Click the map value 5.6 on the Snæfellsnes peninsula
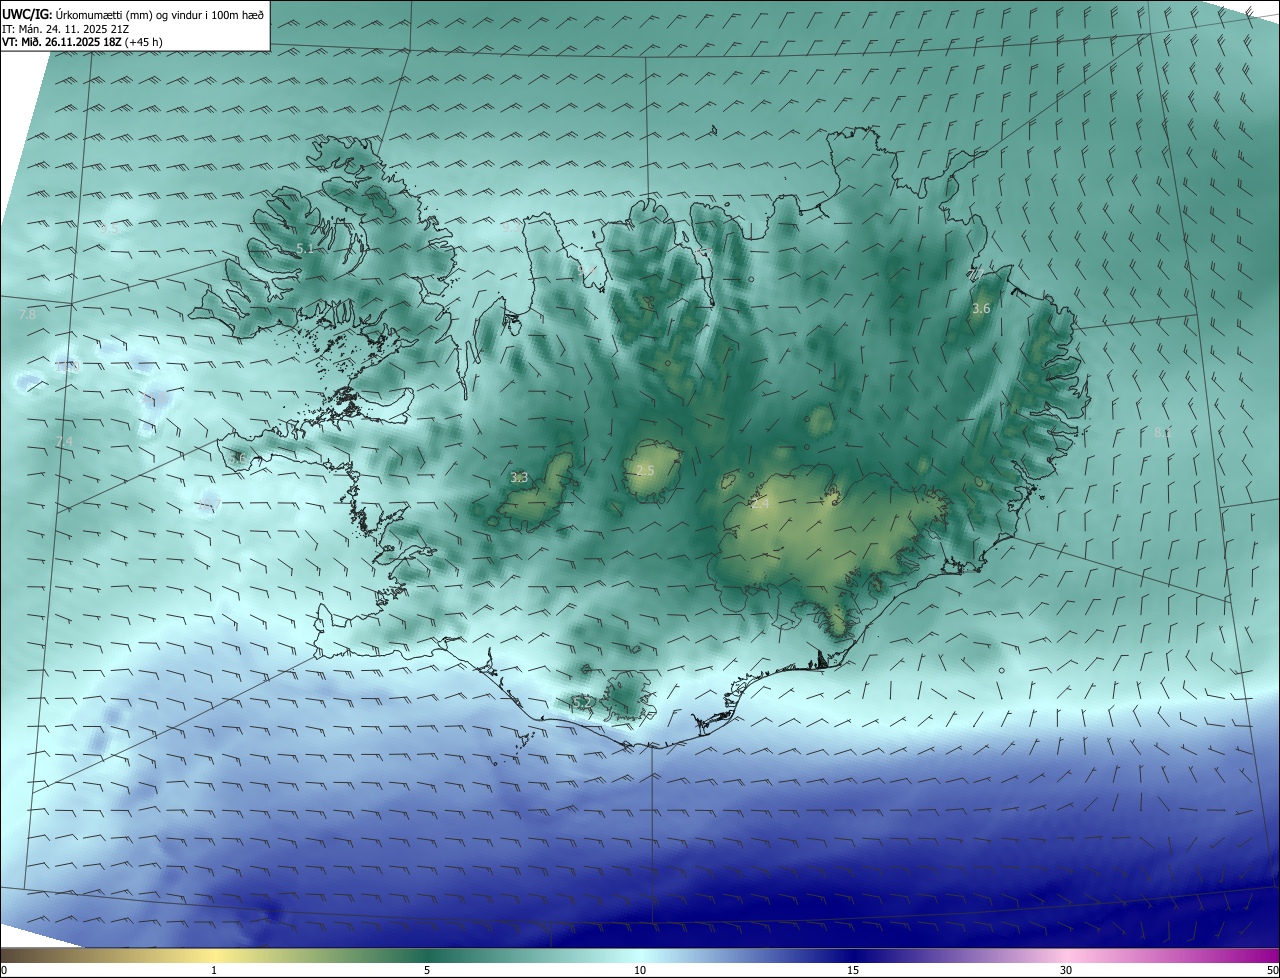 click(x=238, y=458)
